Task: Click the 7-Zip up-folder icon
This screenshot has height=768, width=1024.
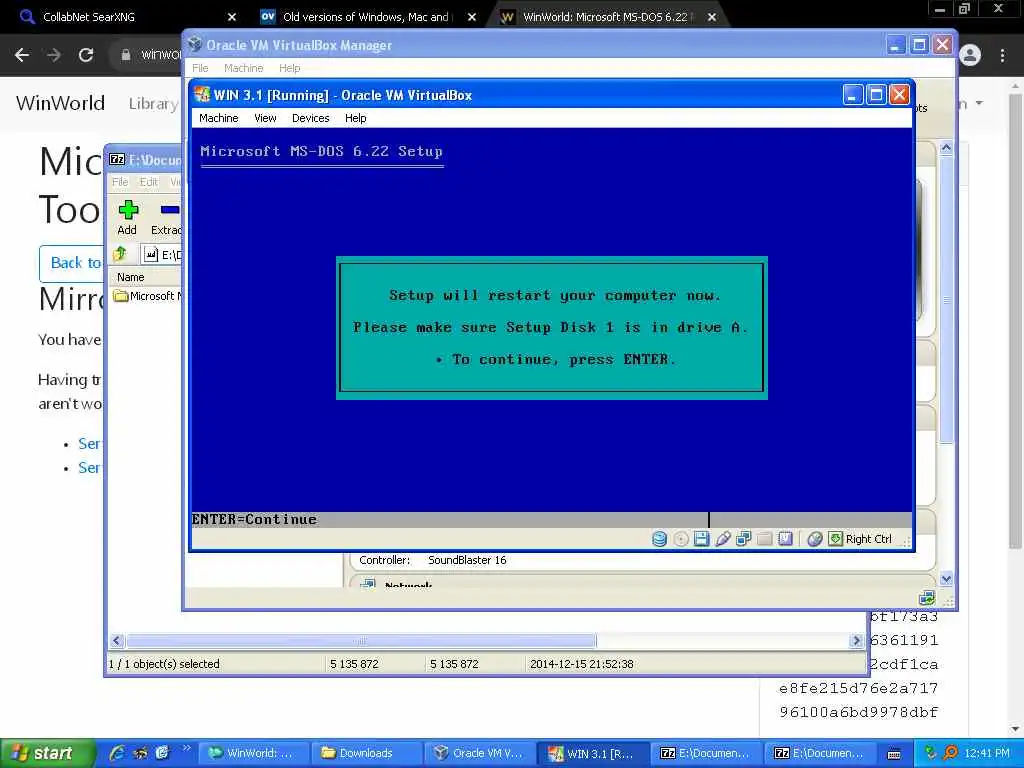Action: tap(120, 254)
